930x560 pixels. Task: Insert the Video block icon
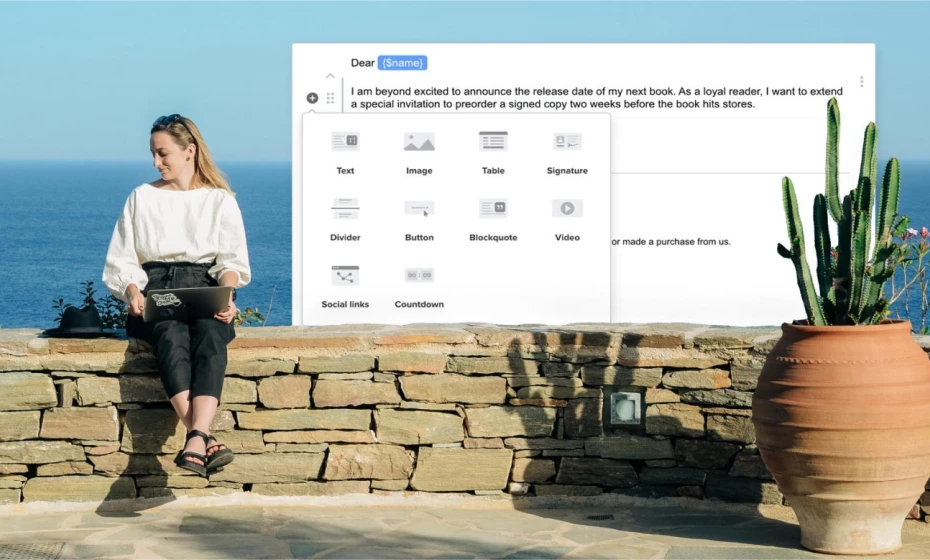(x=567, y=208)
